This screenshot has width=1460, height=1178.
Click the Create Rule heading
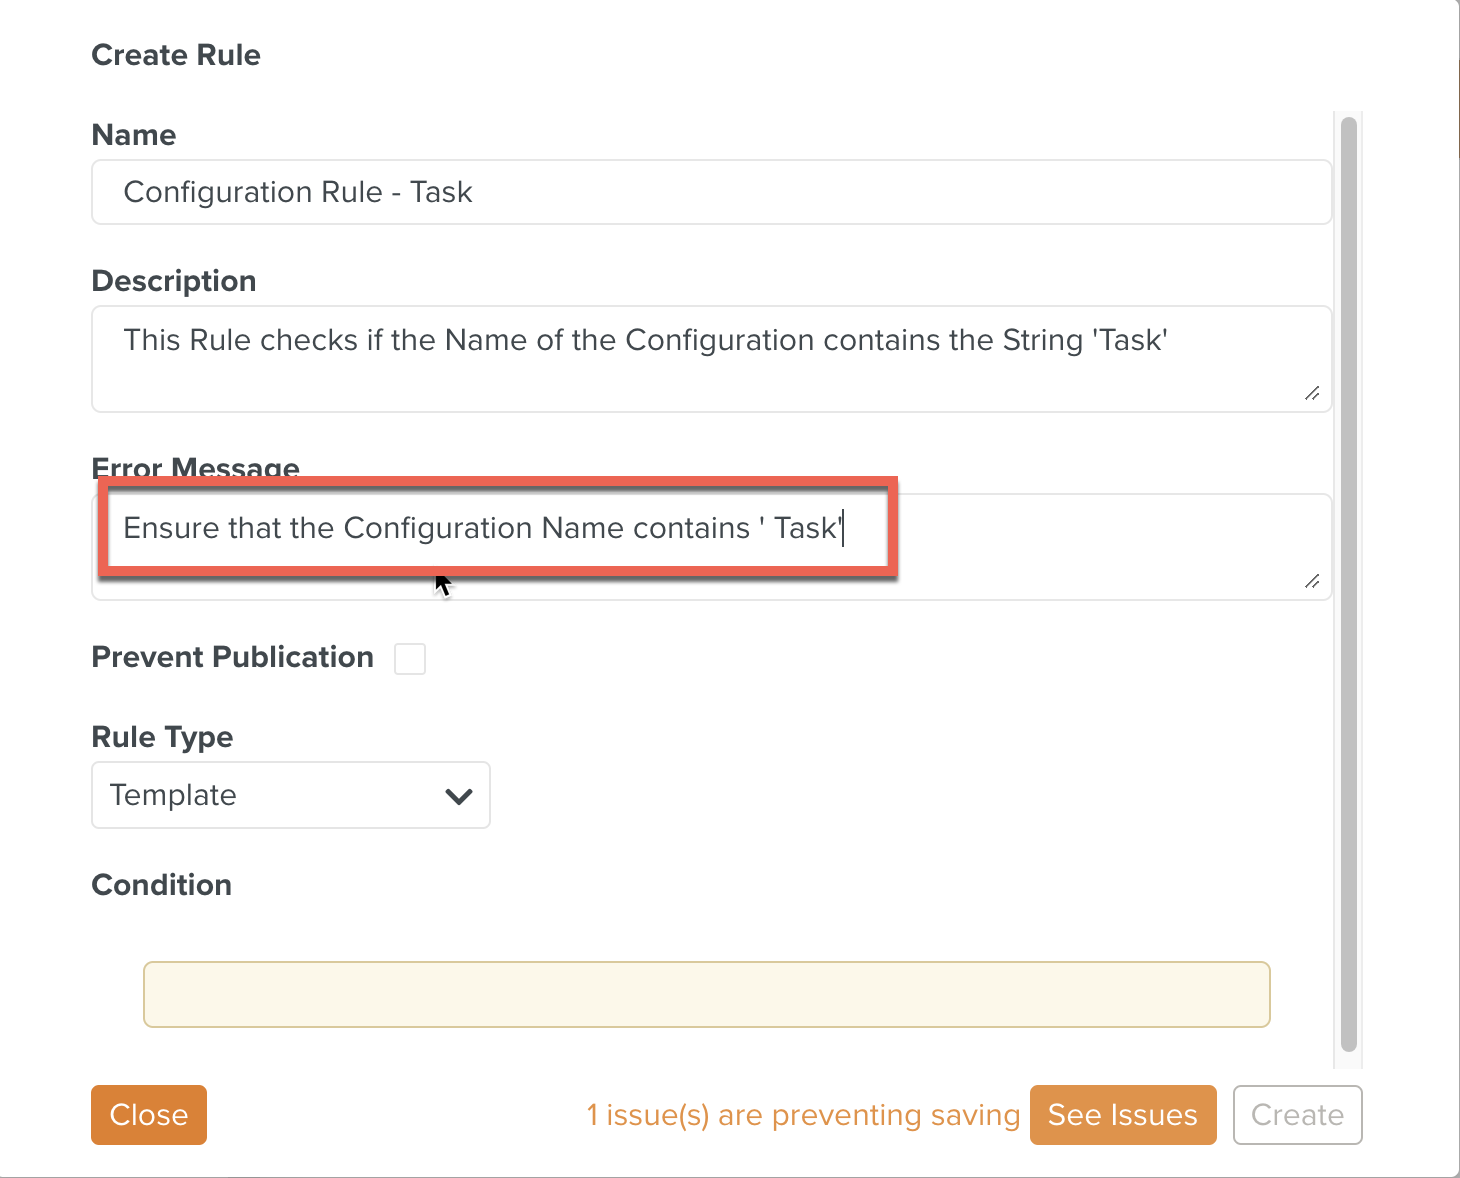pos(176,55)
